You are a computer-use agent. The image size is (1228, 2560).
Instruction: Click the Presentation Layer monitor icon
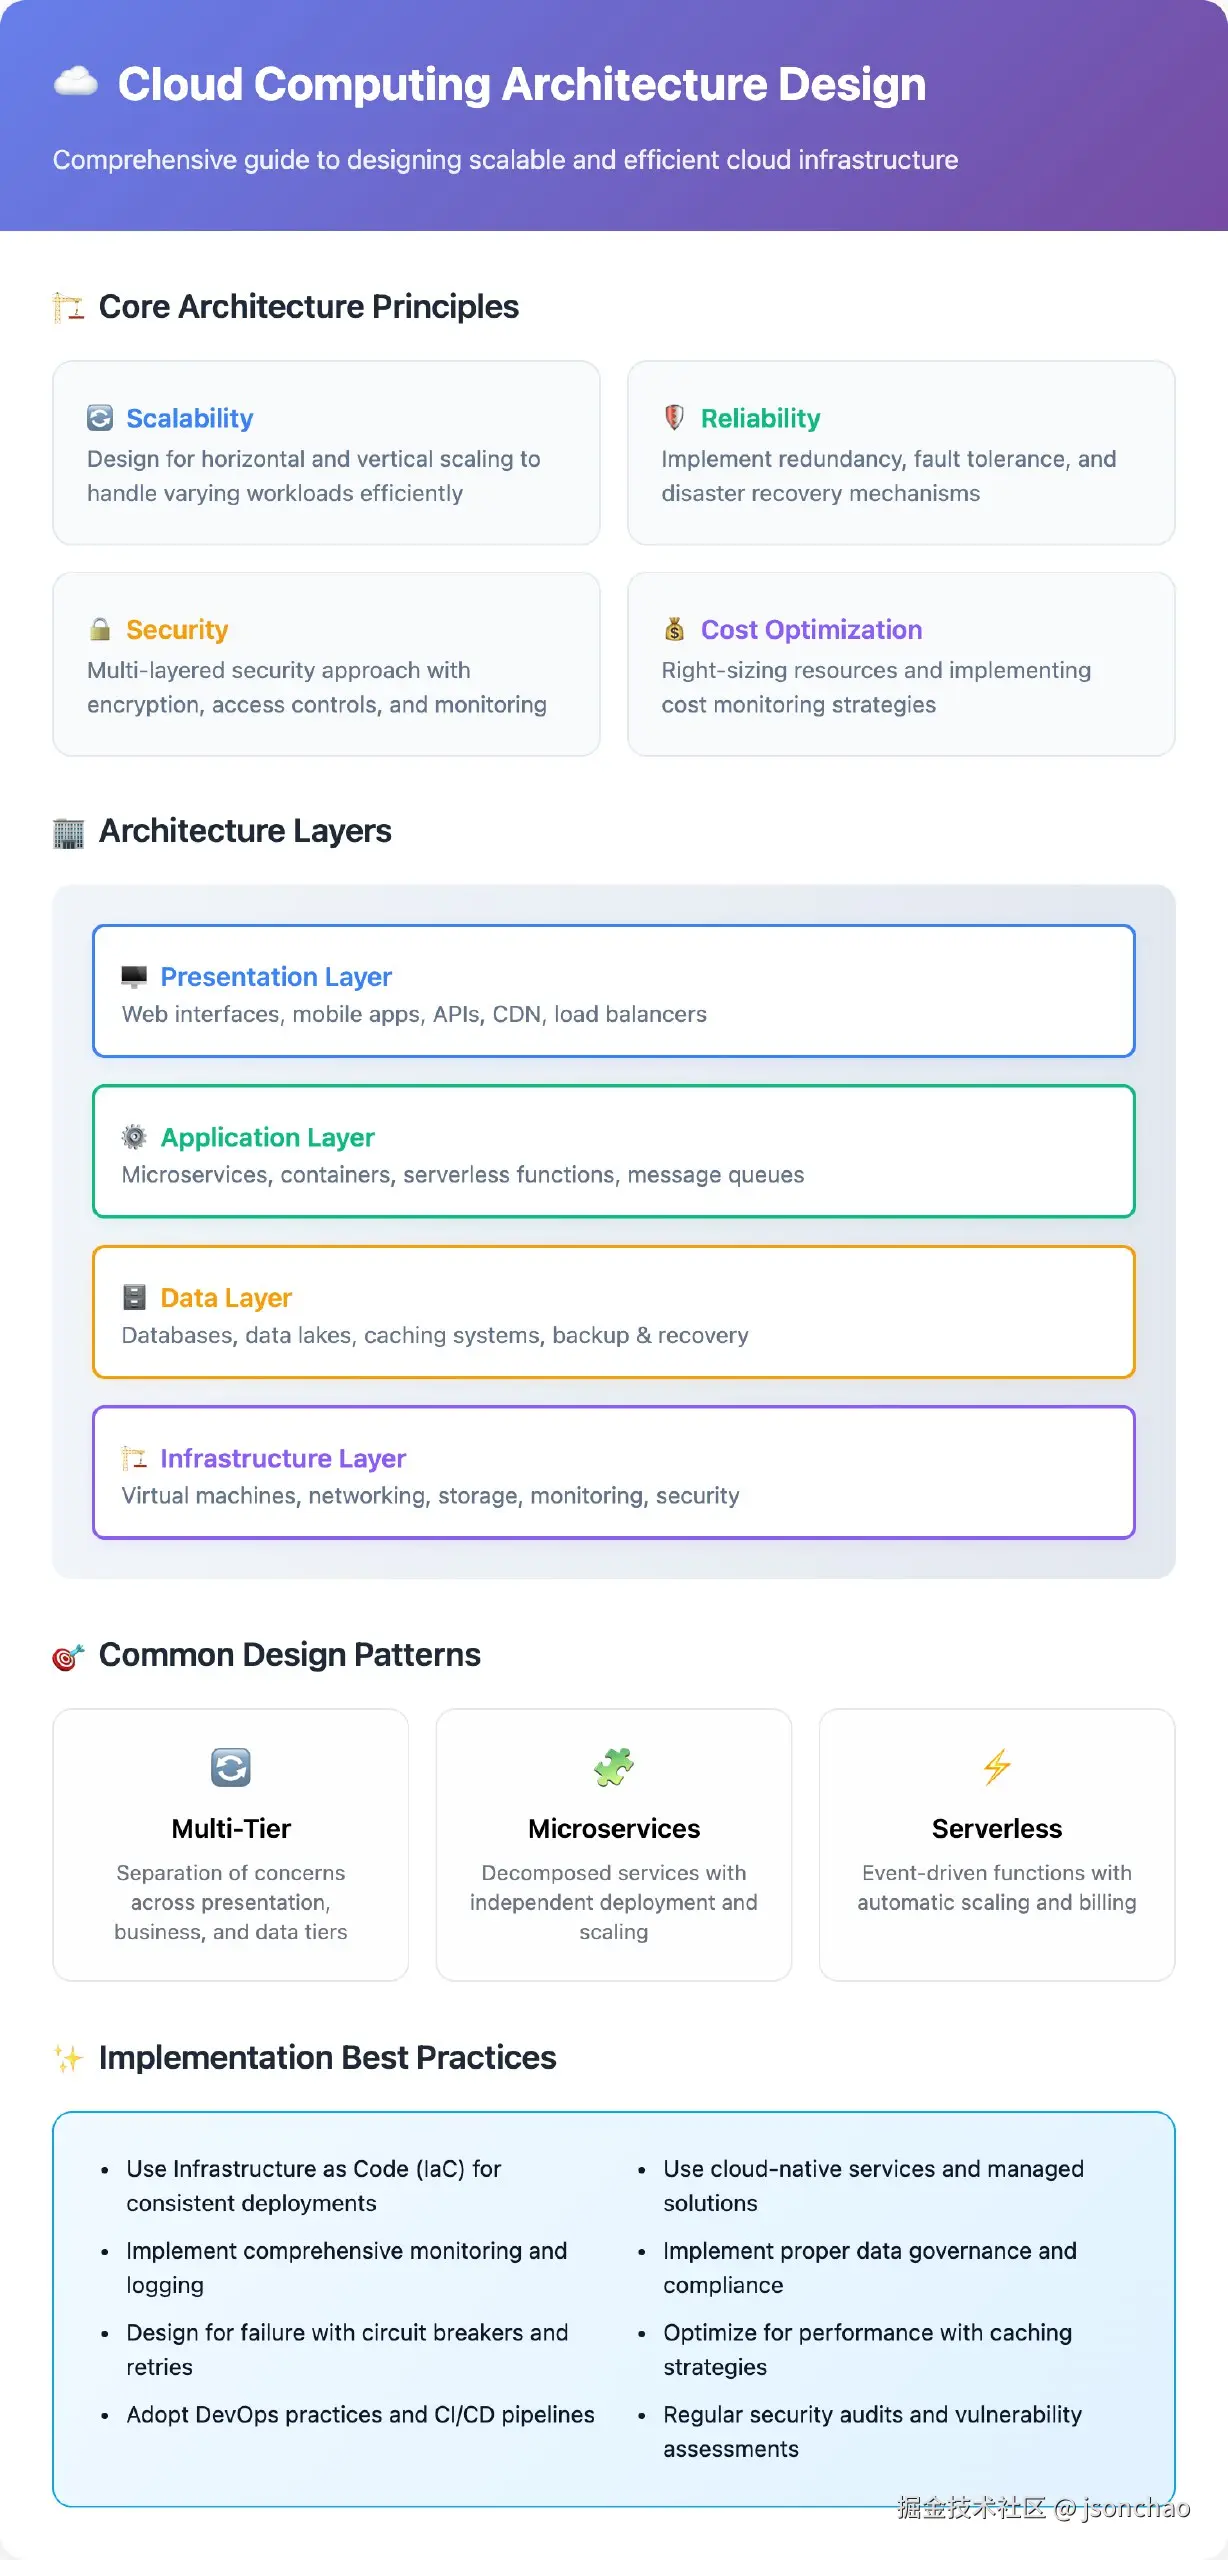[x=134, y=976]
